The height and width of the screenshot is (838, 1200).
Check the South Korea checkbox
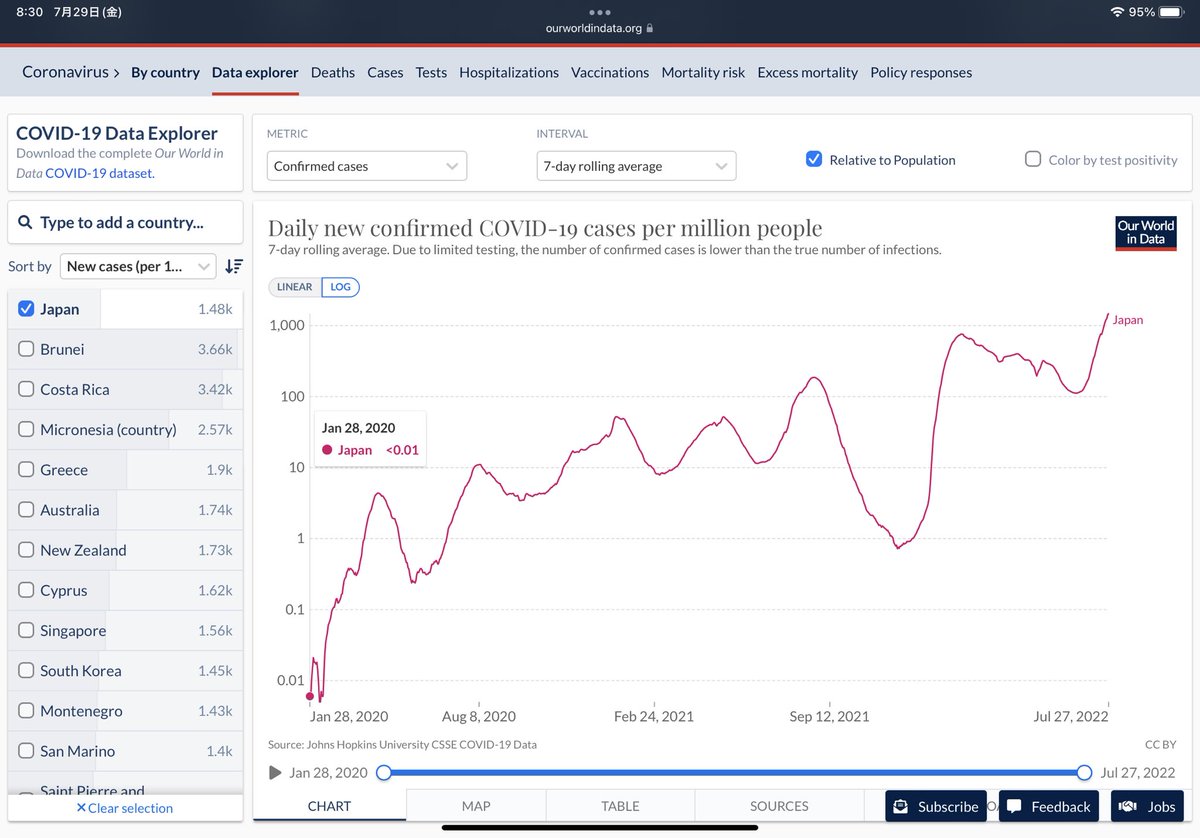(27, 670)
